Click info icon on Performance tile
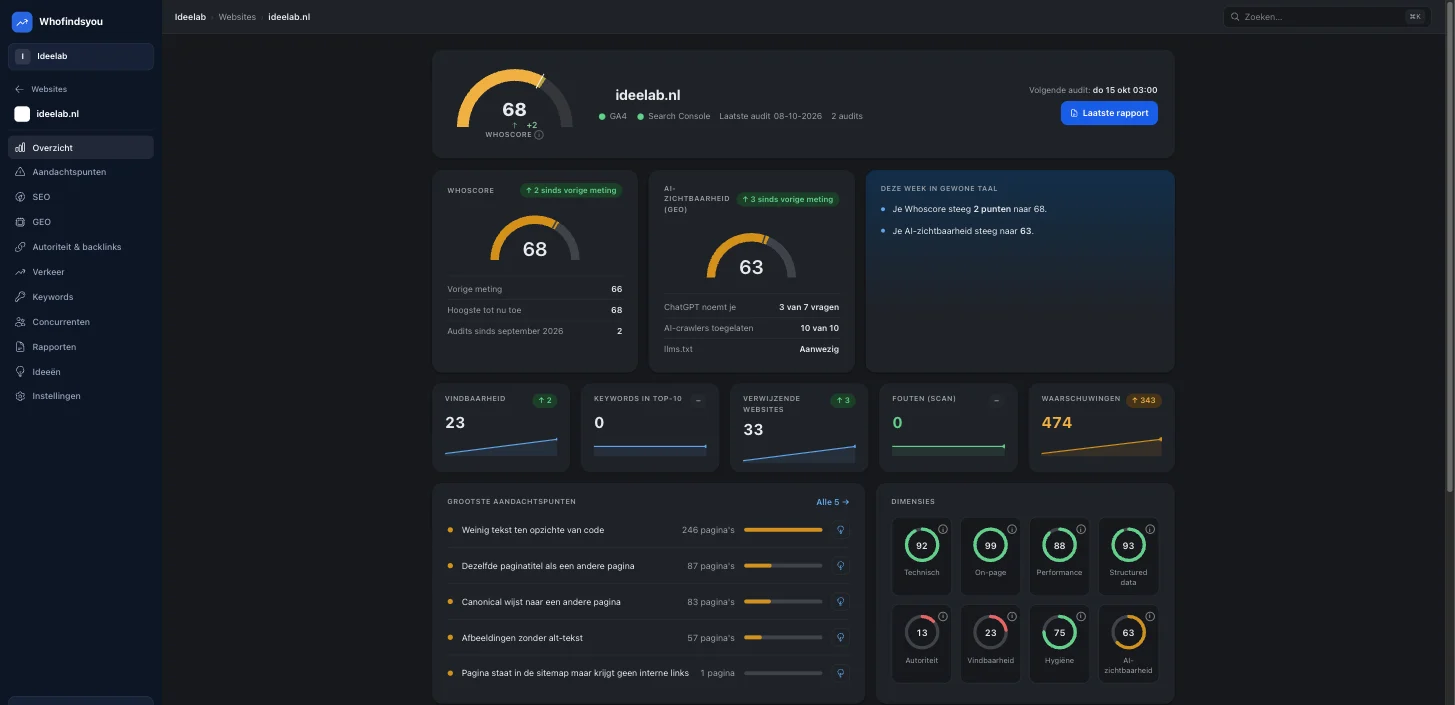Viewport: 1455px width, 705px height. pos(1080,529)
